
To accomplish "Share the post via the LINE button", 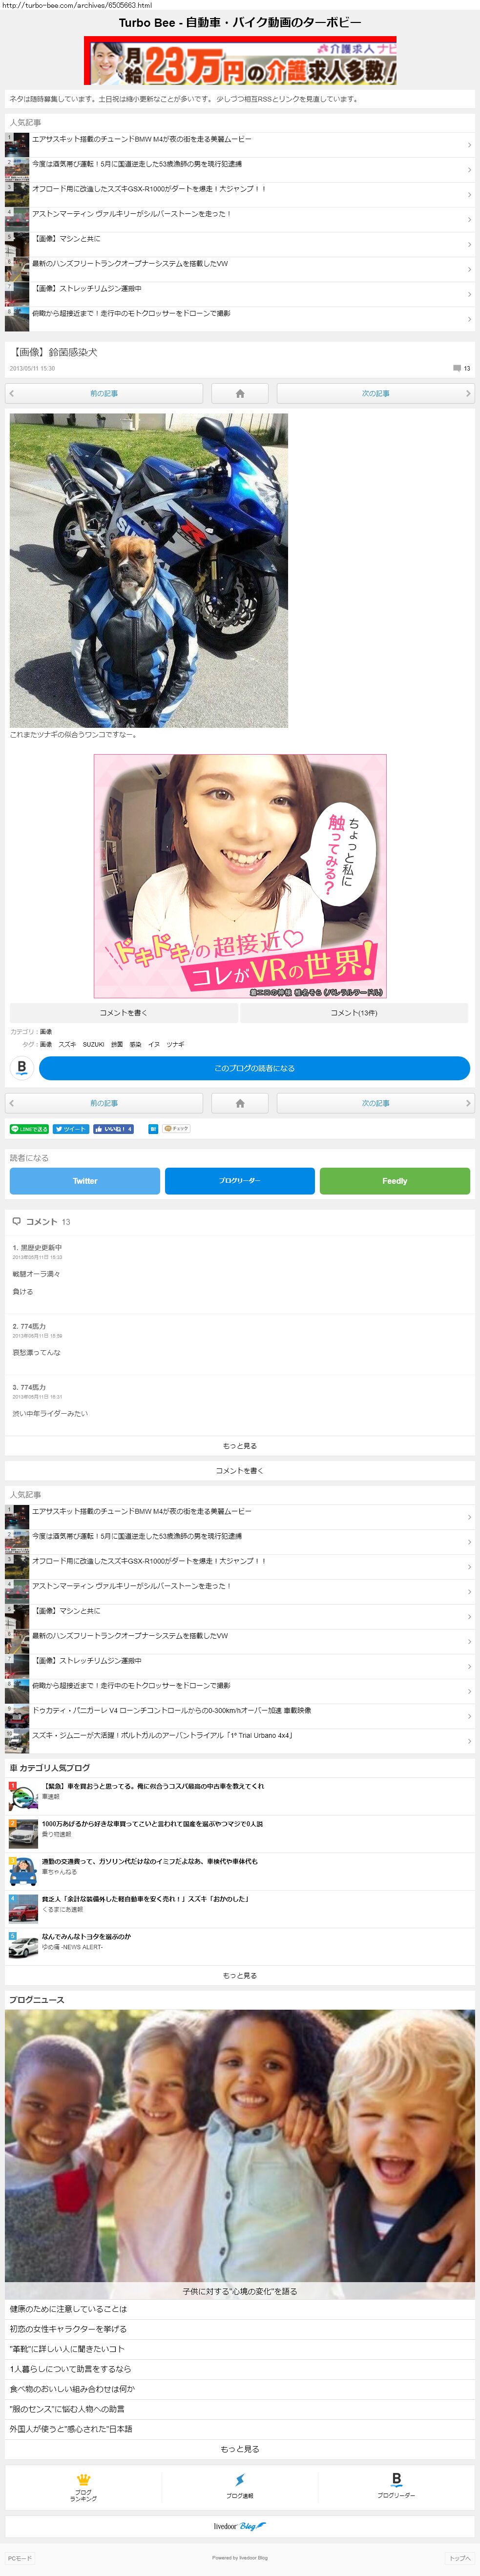I will coord(29,1129).
